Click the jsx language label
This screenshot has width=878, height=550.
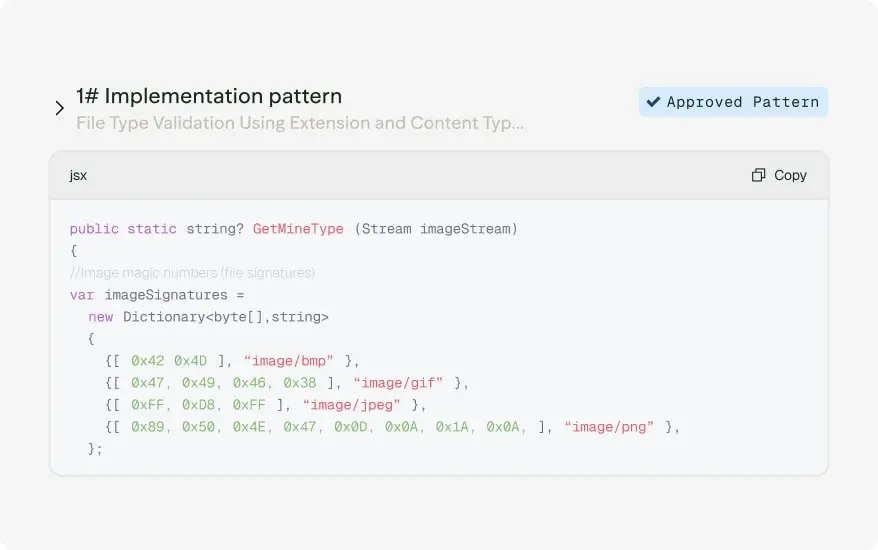(78, 175)
